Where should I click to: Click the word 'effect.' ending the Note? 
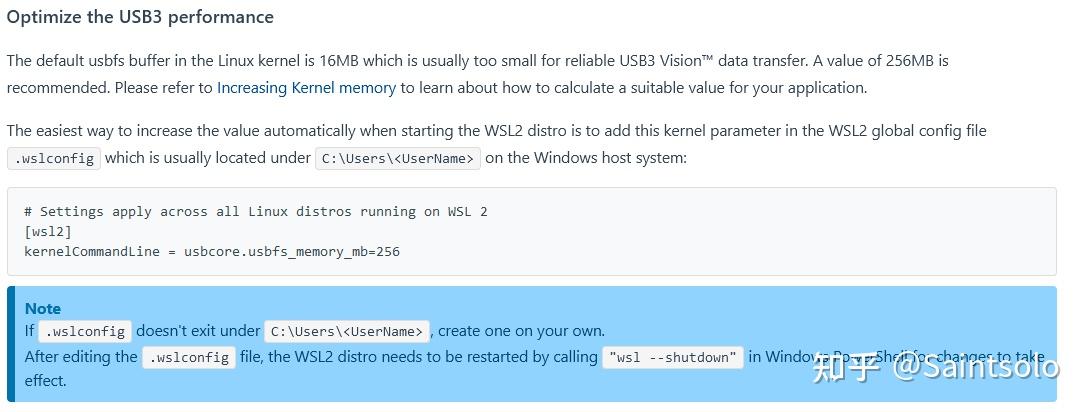point(45,381)
